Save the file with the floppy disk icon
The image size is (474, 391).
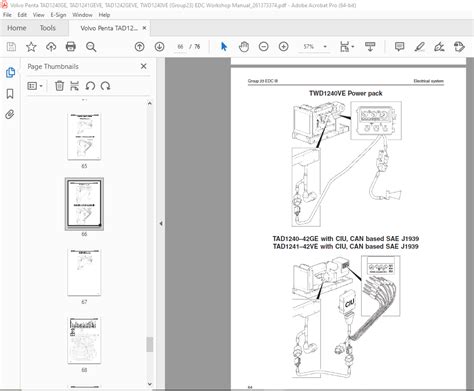11,47
